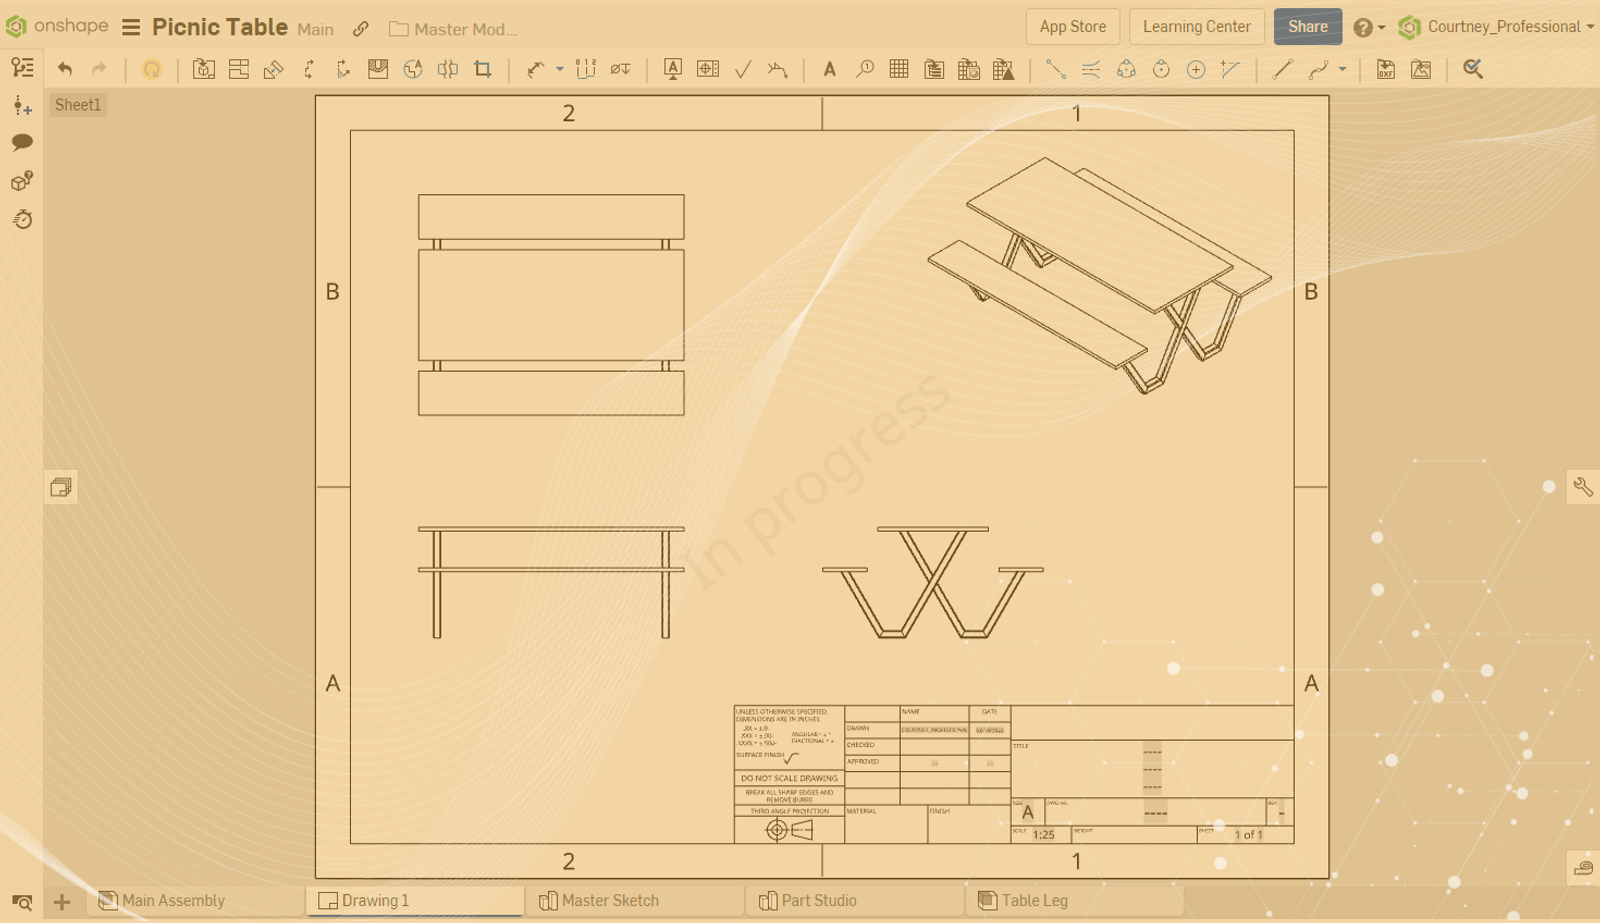Toggle the feature list panel icon
This screenshot has height=923, width=1600.
(22, 67)
